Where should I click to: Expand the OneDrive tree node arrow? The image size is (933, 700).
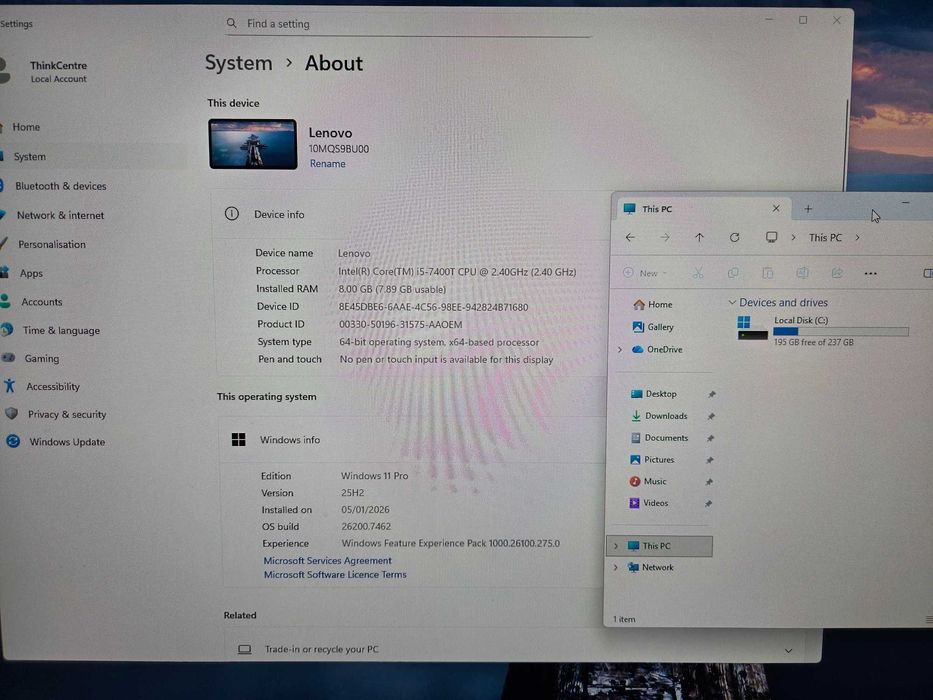tap(619, 349)
